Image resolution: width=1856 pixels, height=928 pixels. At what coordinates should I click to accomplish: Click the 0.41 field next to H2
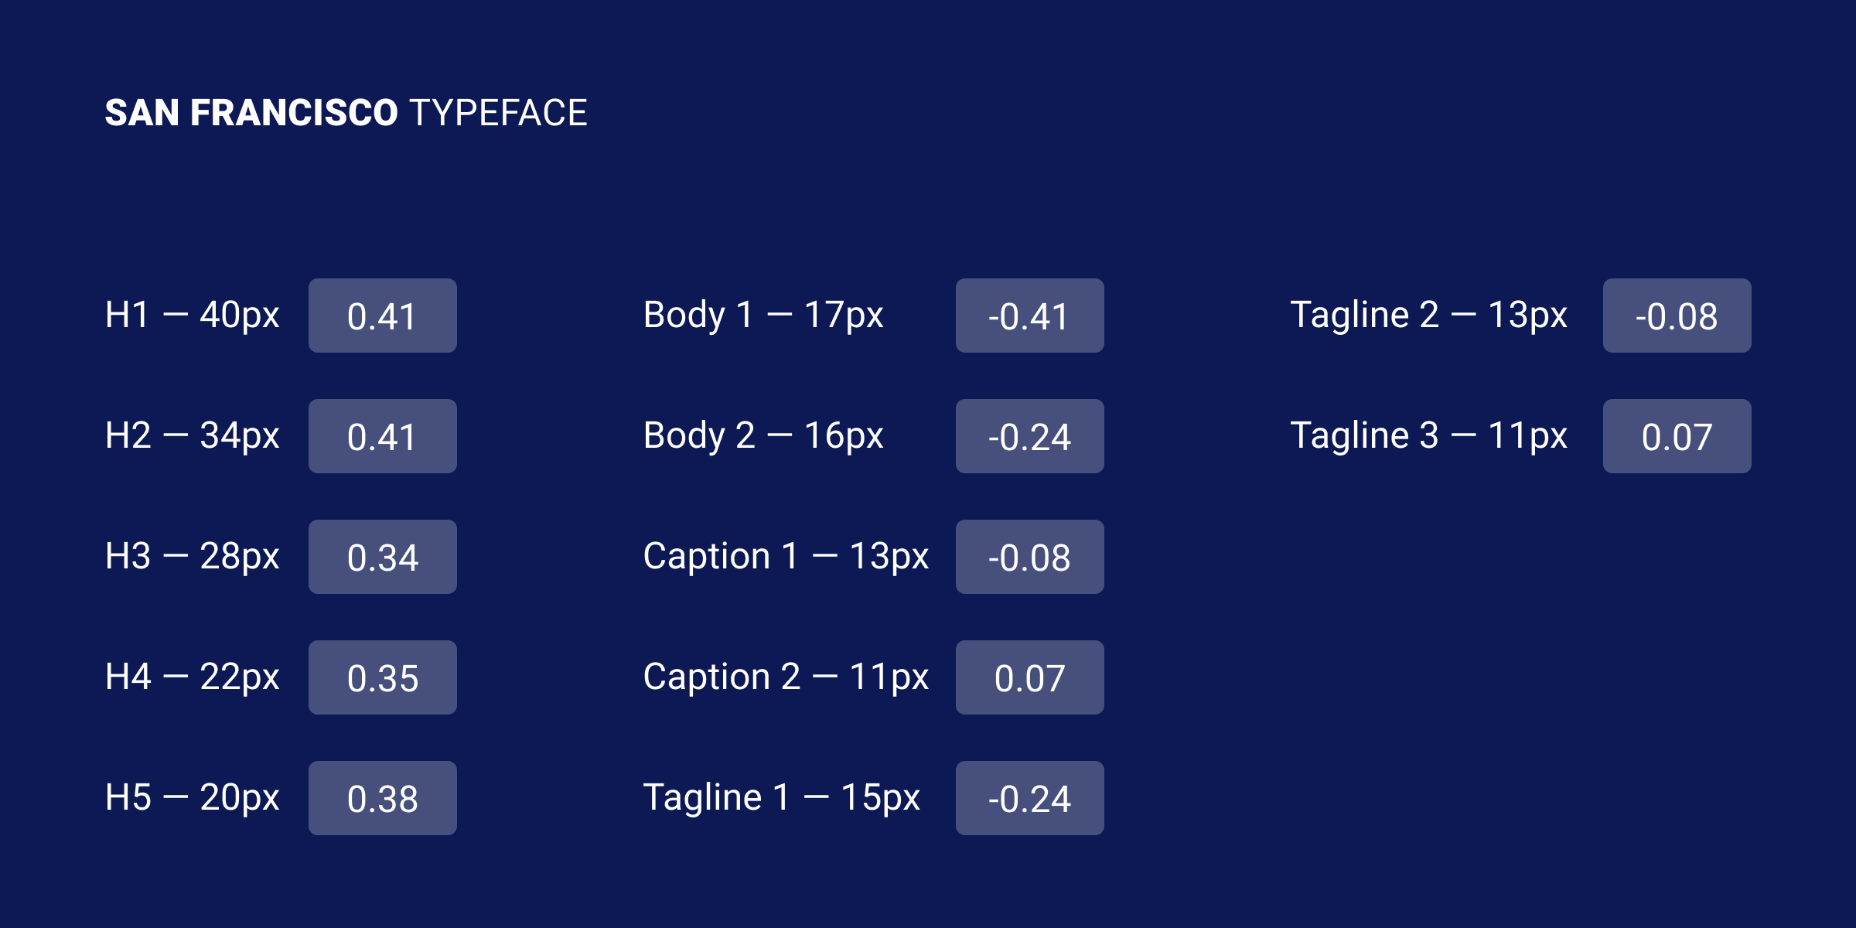click(382, 437)
